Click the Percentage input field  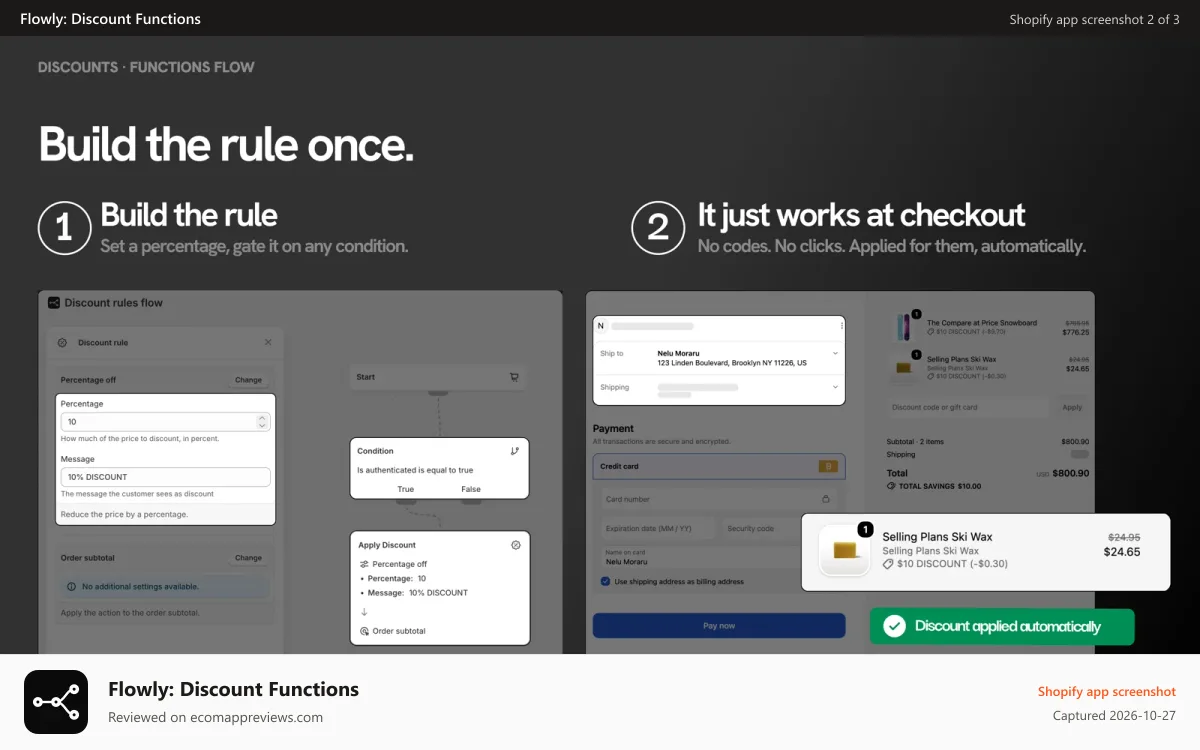(x=166, y=422)
